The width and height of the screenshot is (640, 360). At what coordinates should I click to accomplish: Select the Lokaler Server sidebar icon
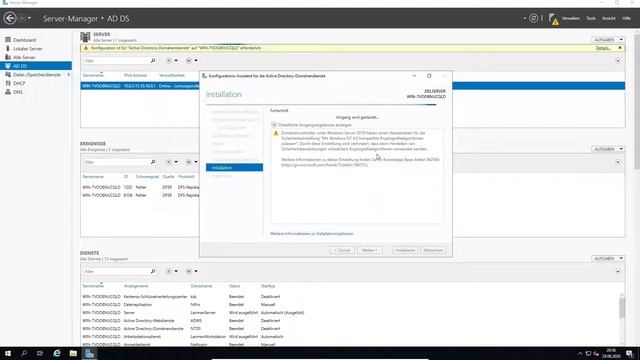[8, 48]
